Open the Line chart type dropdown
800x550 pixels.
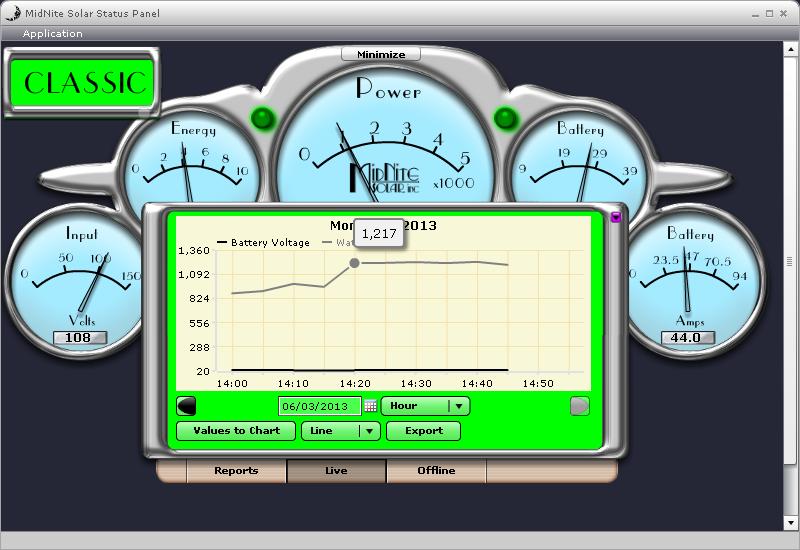[x=340, y=431]
